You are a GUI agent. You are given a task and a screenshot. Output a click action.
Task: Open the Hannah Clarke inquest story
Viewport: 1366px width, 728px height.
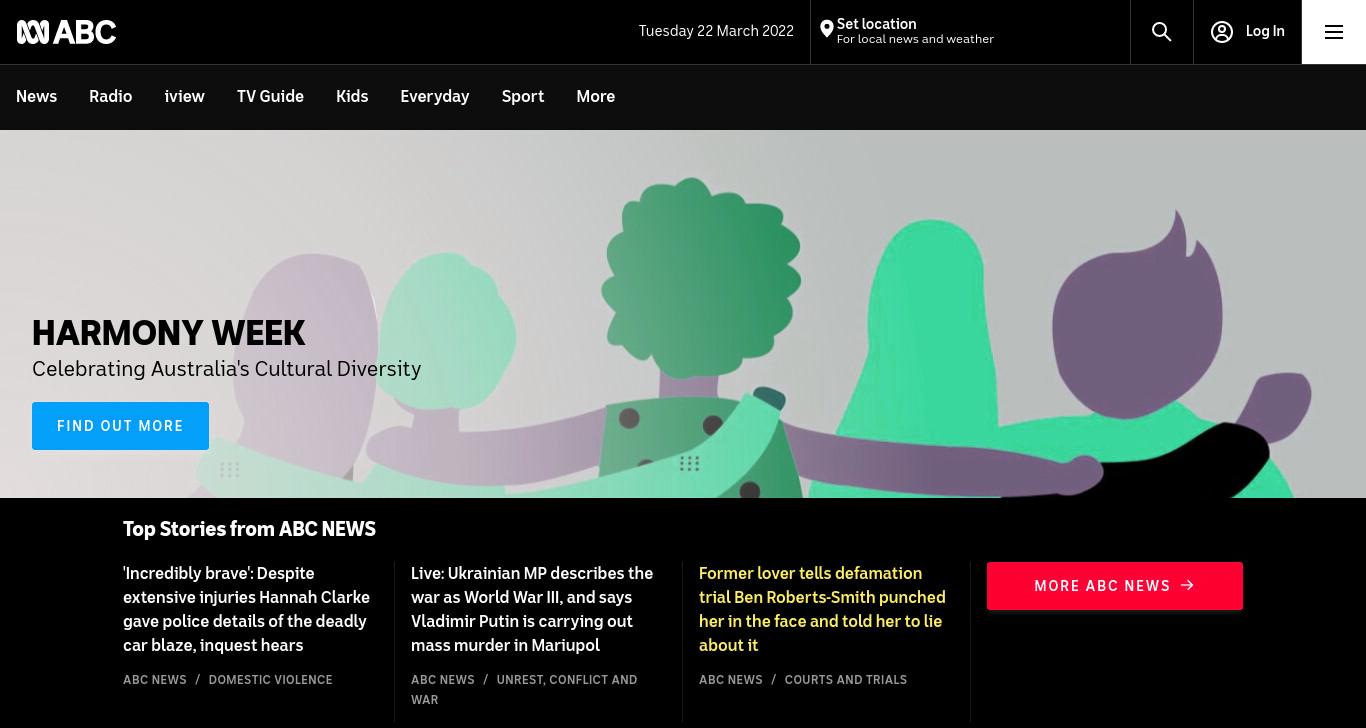point(247,609)
